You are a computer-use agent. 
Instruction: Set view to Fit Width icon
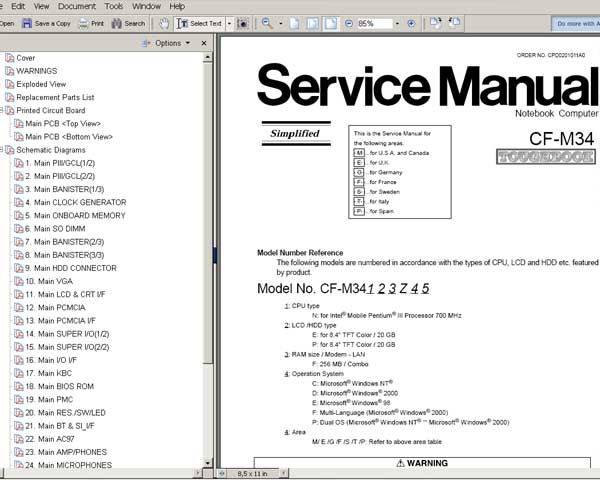click(331, 23)
